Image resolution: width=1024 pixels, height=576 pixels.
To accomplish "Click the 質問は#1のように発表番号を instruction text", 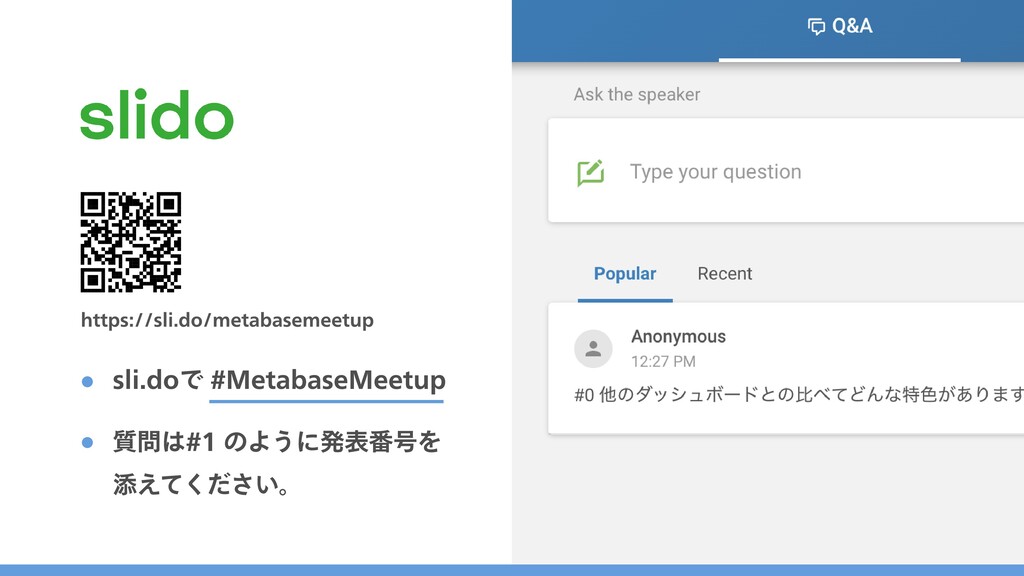I will point(277,442).
